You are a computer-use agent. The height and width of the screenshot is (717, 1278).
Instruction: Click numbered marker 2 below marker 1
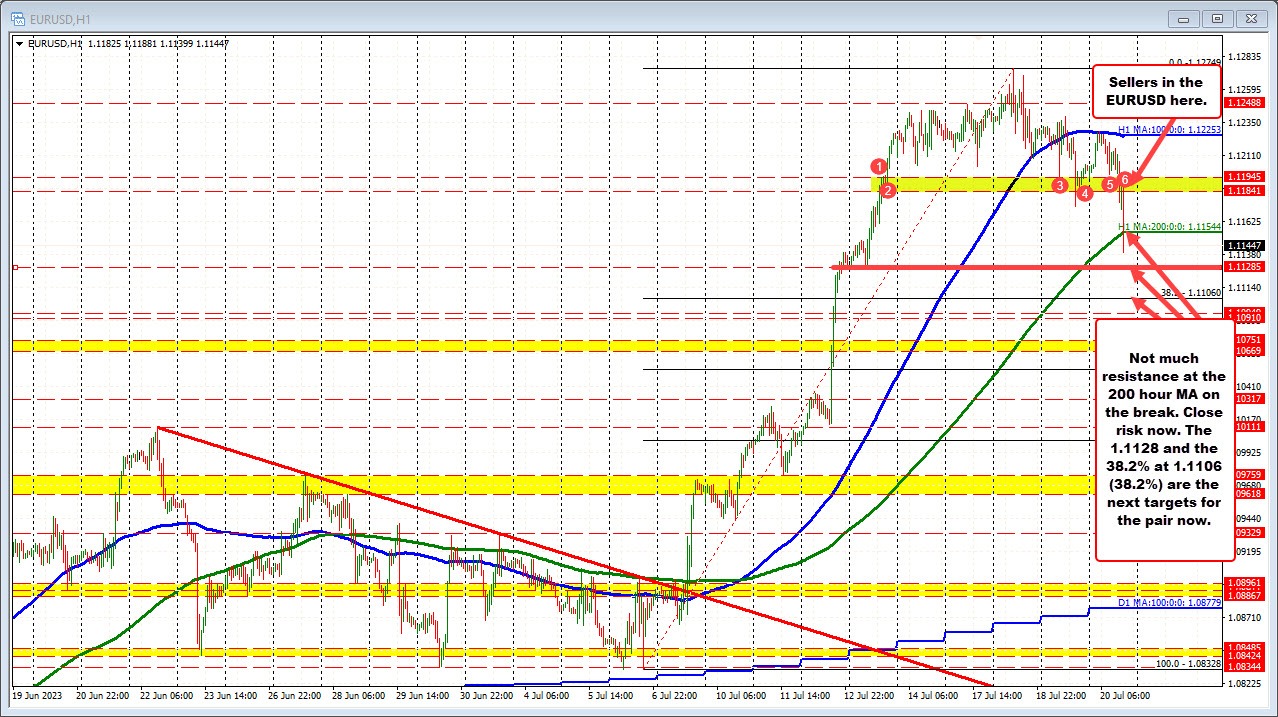click(x=888, y=190)
